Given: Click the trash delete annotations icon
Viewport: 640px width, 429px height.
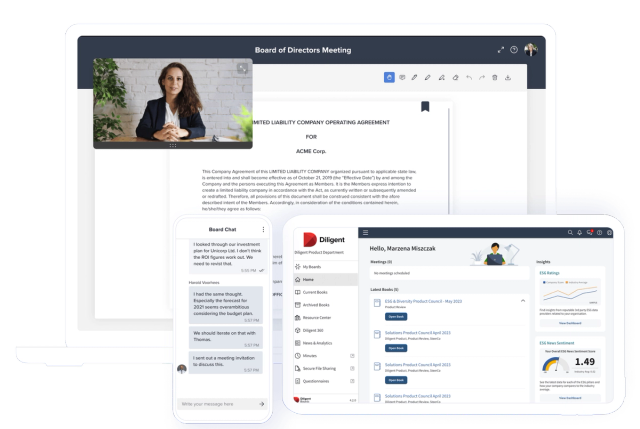Looking at the screenshot, I should pyautogui.click(x=495, y=78).
